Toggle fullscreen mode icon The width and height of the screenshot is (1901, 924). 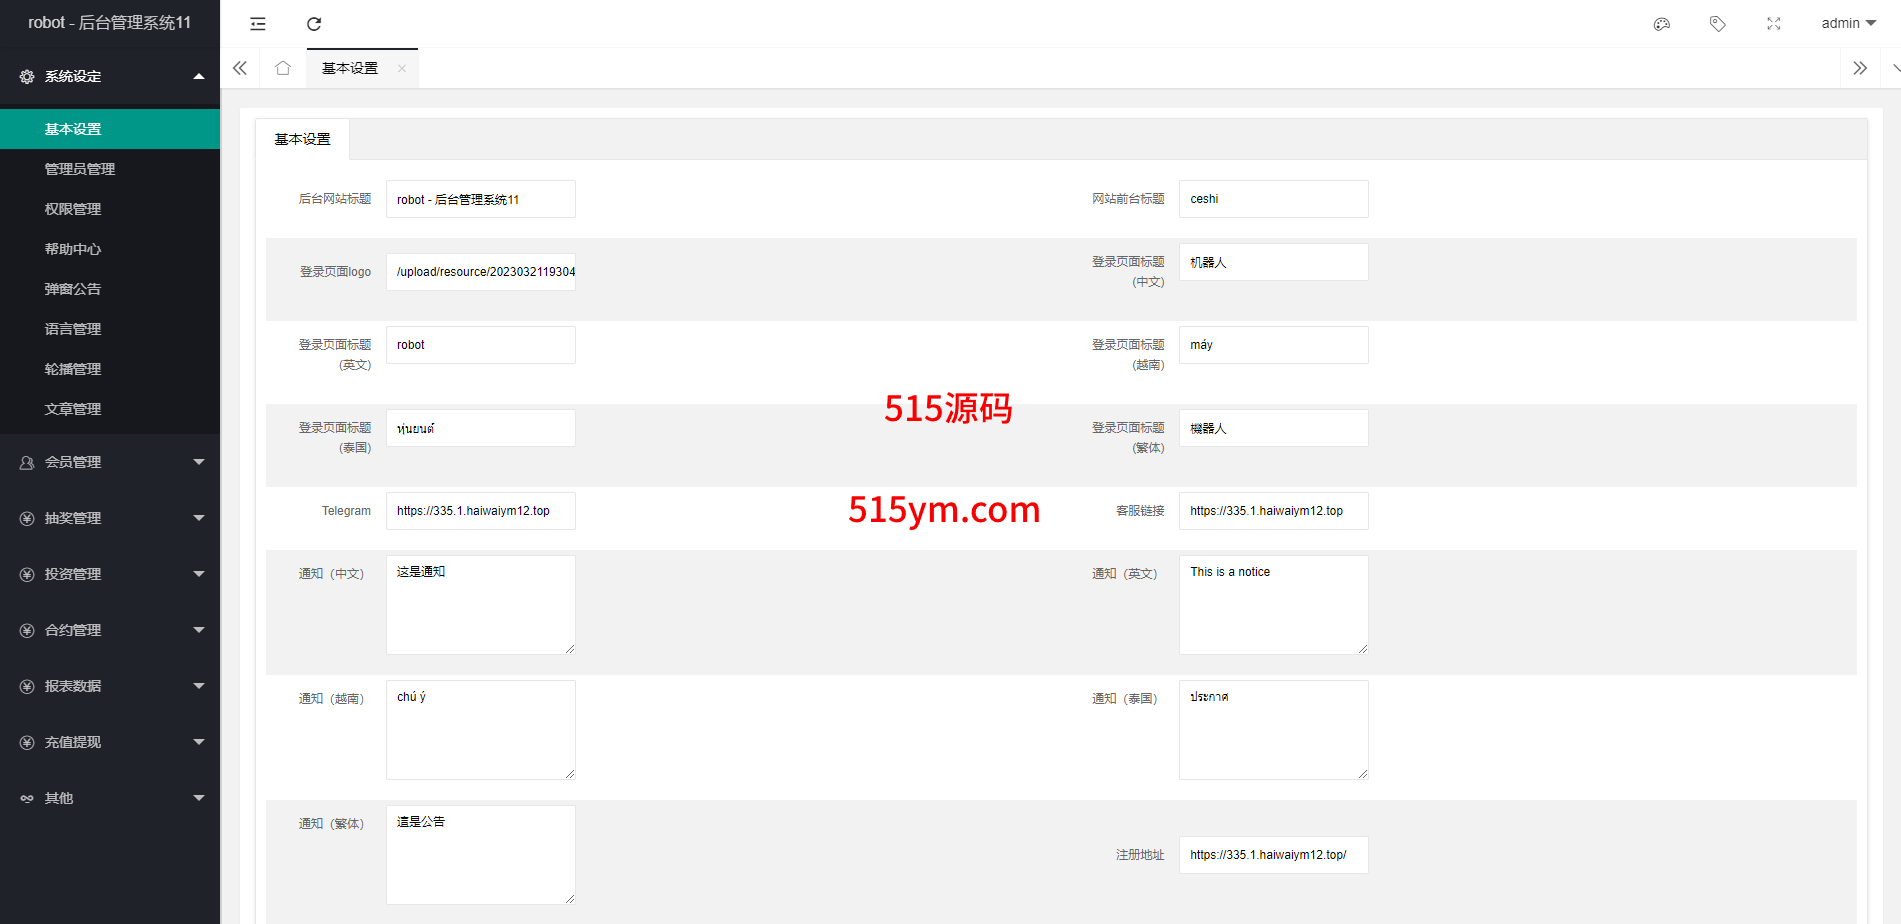1774,24
